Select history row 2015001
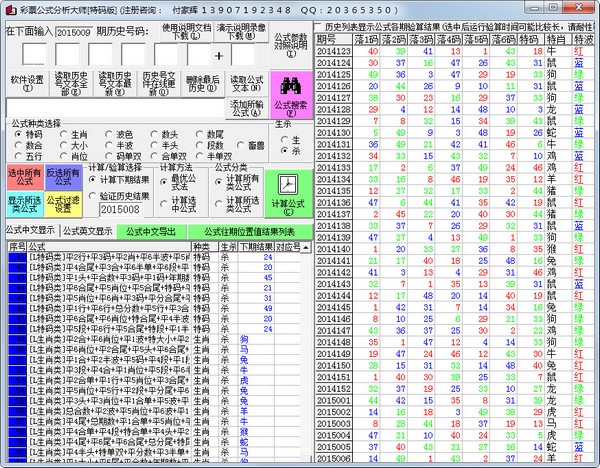This screenshot has width=600, height=468. point(455,401)
